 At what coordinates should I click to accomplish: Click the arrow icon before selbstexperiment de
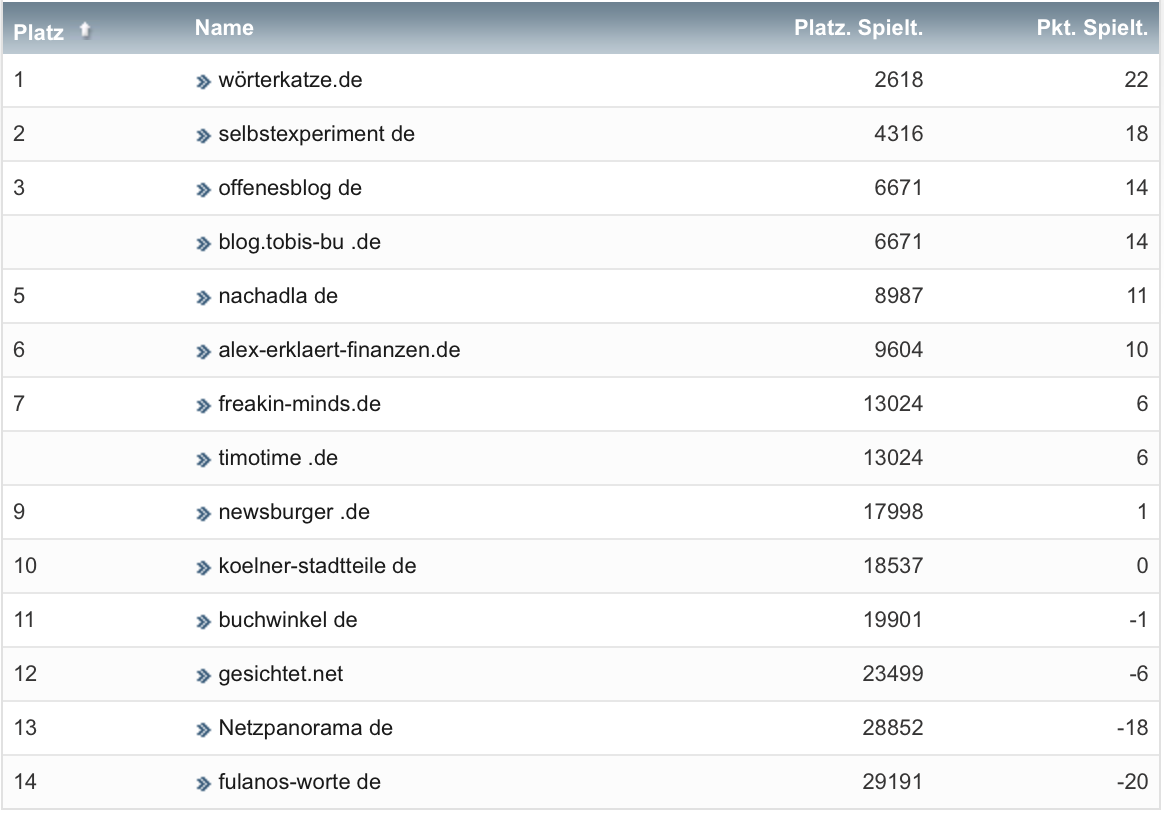[x=203, y=136]
